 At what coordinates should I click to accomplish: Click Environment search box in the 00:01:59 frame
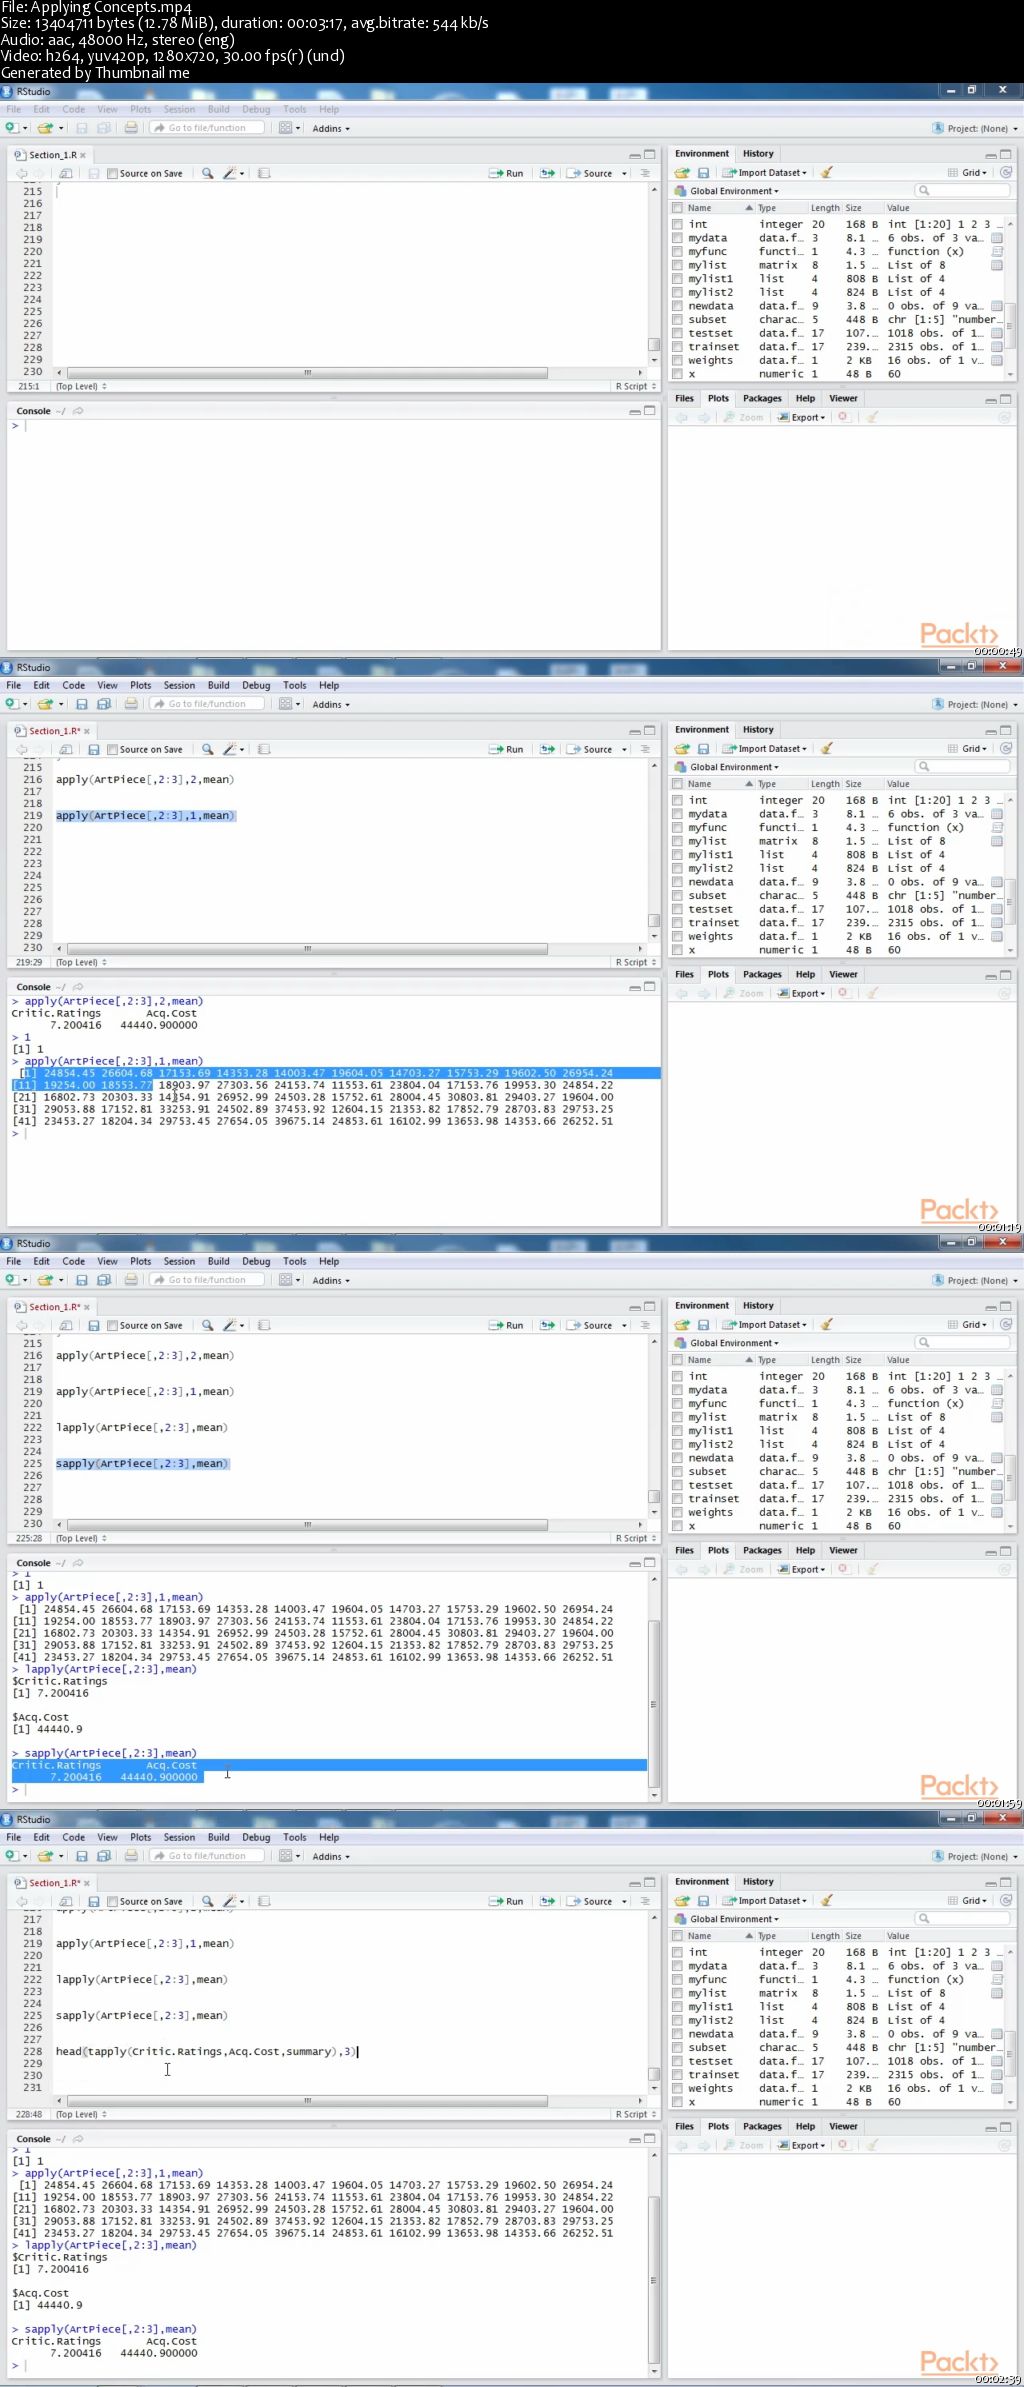(x=962, y=1343)
